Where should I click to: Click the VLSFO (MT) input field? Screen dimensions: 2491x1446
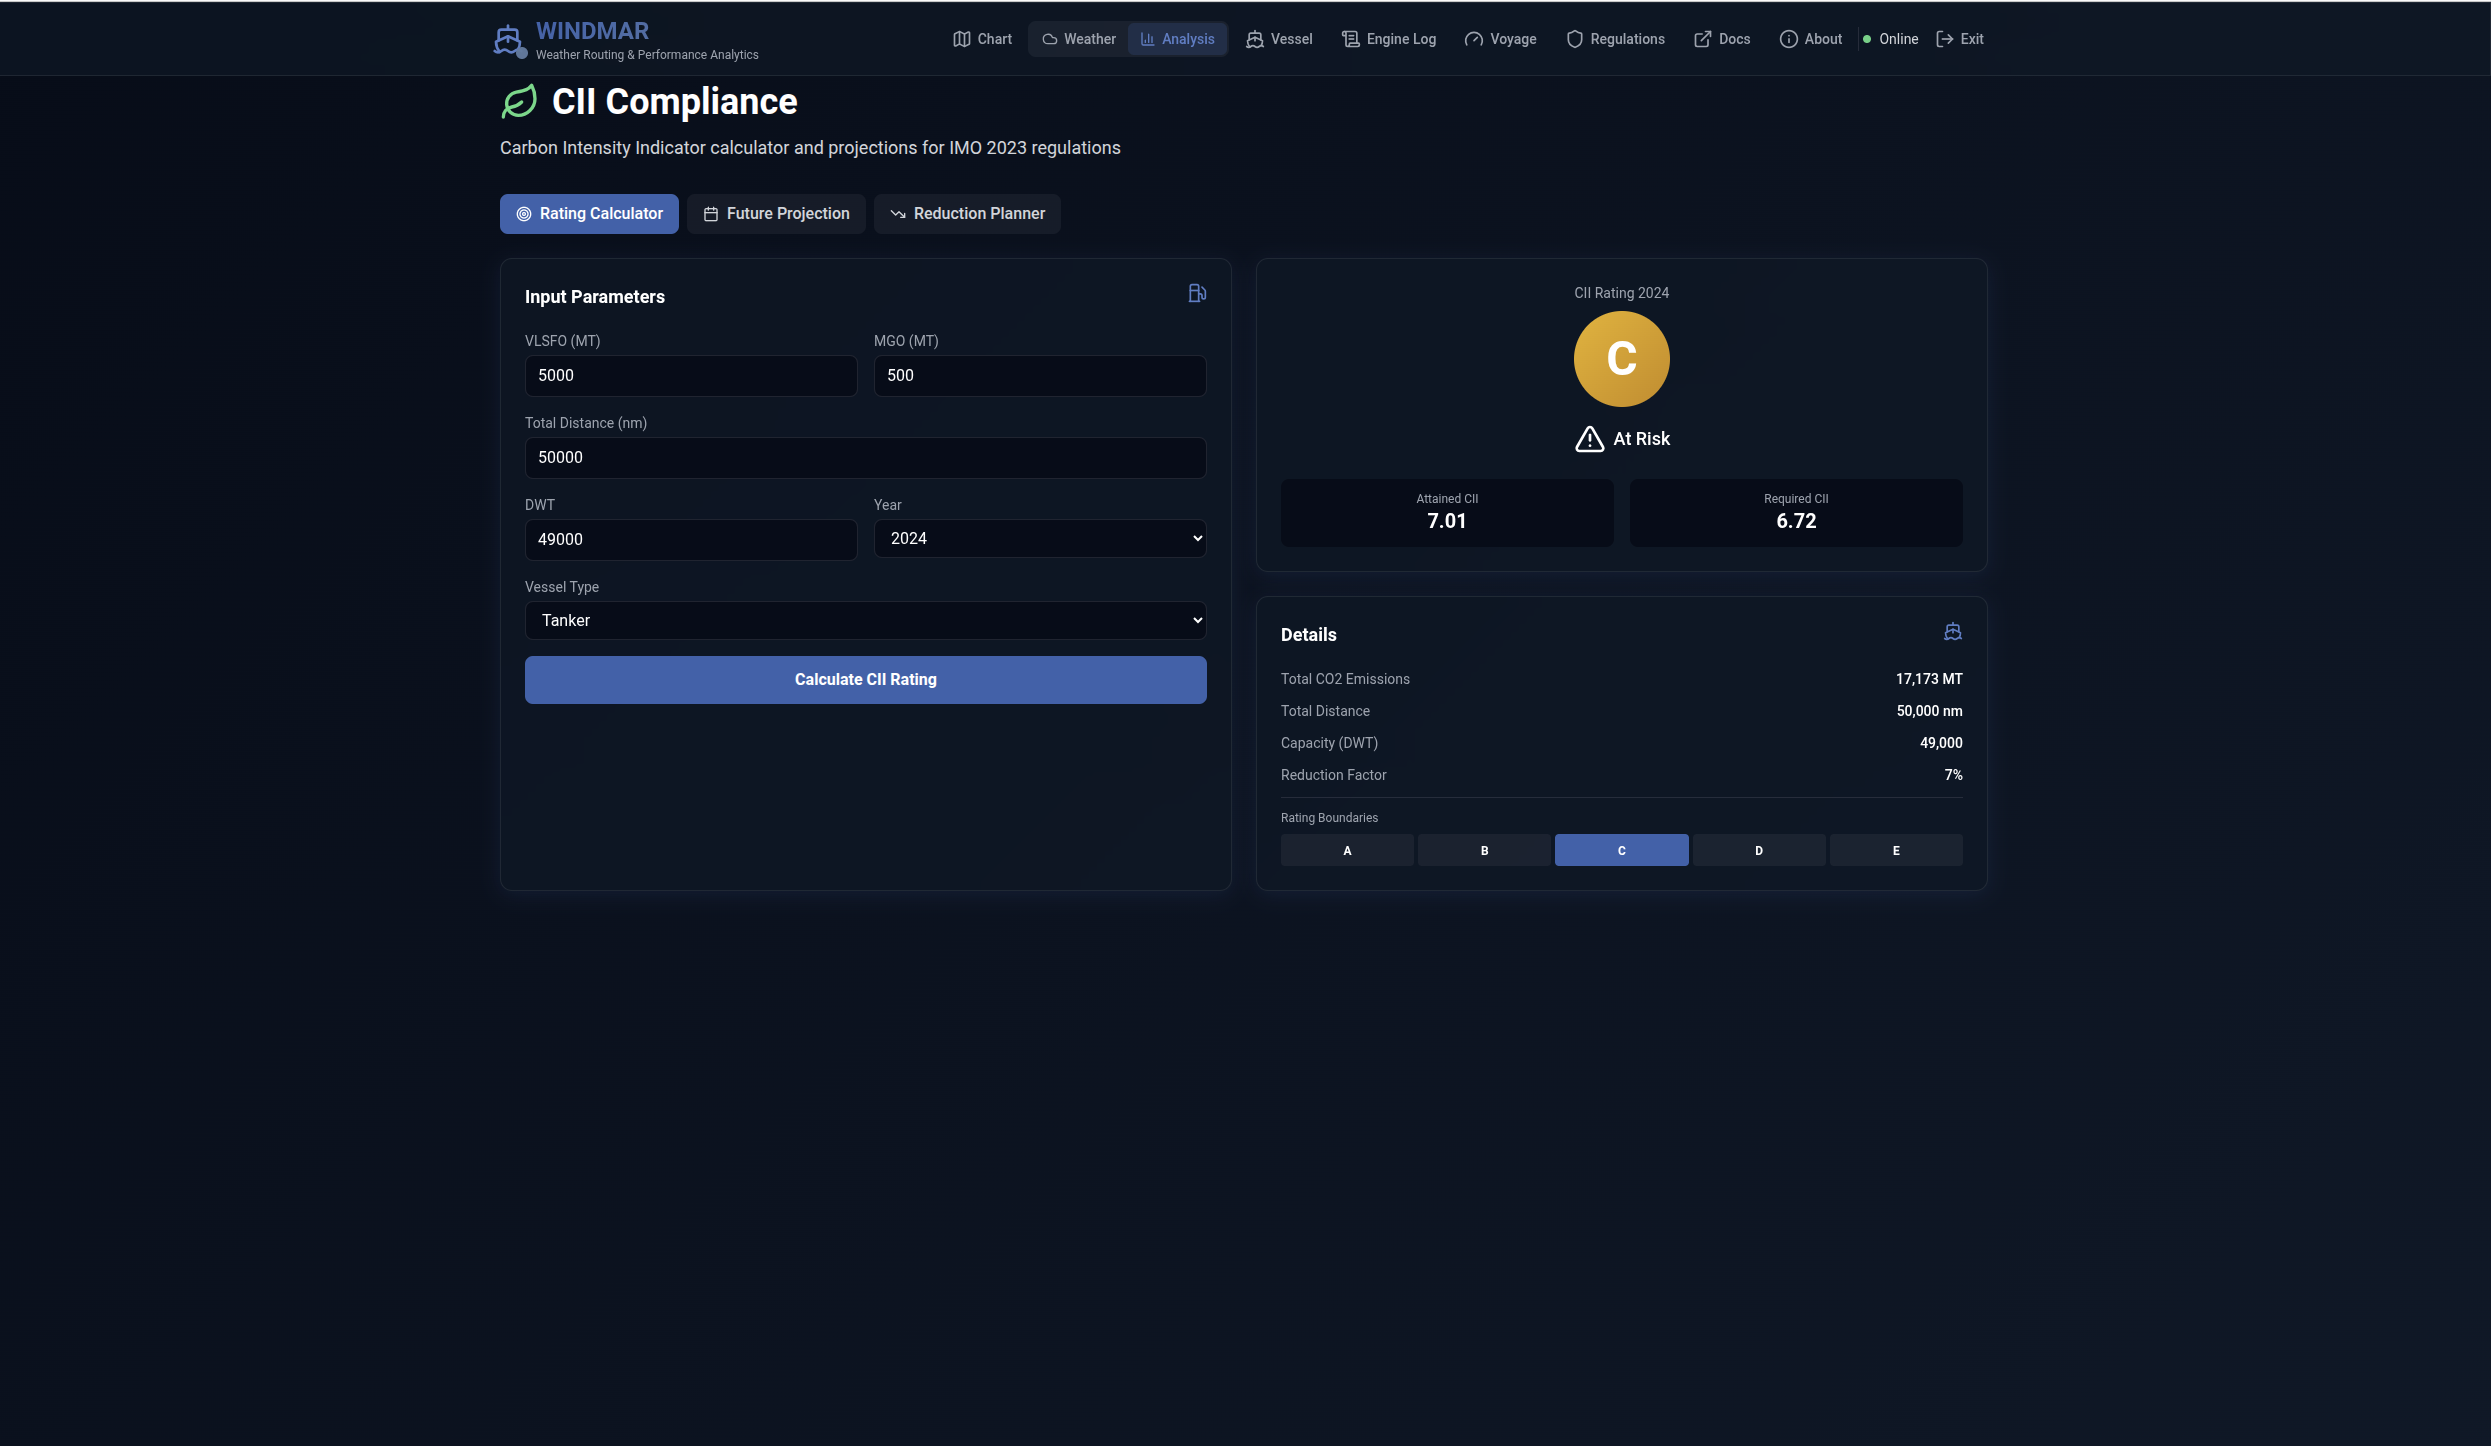(x=690, y=376)
